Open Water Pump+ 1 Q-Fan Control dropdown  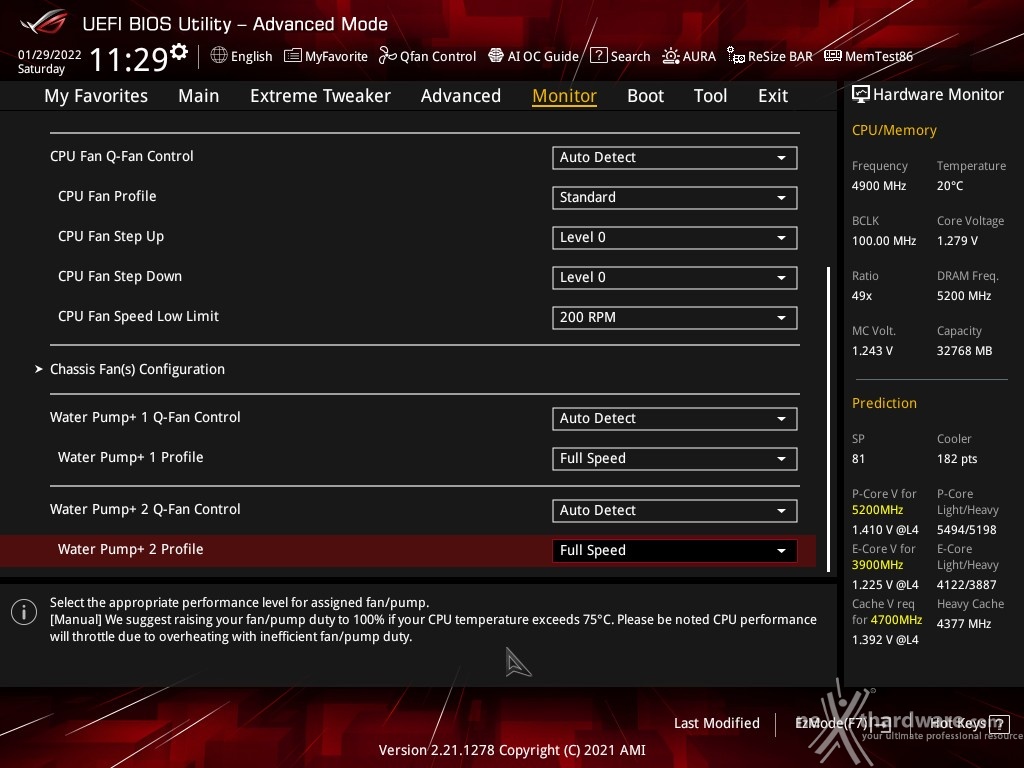[x=675, y=419]
